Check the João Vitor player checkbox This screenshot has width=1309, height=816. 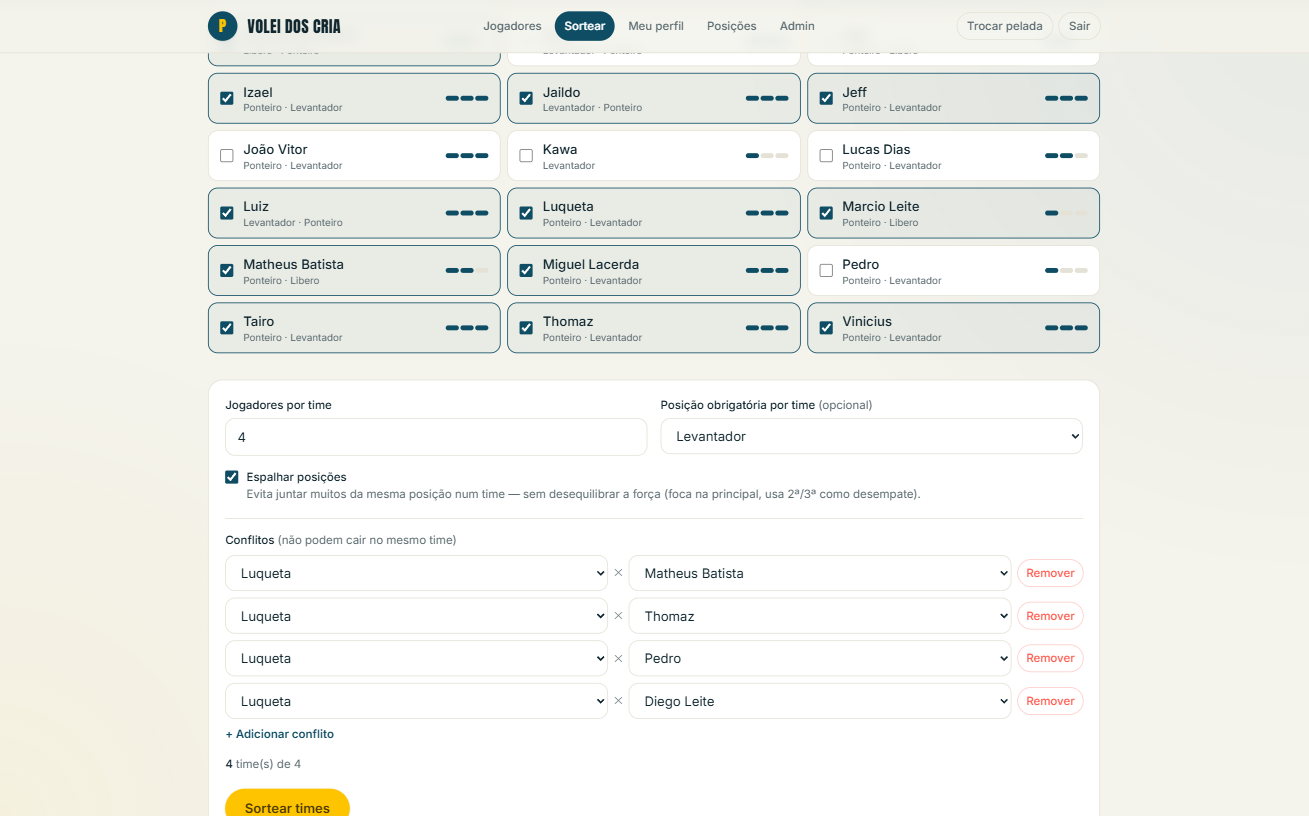(x=227, y=156)
